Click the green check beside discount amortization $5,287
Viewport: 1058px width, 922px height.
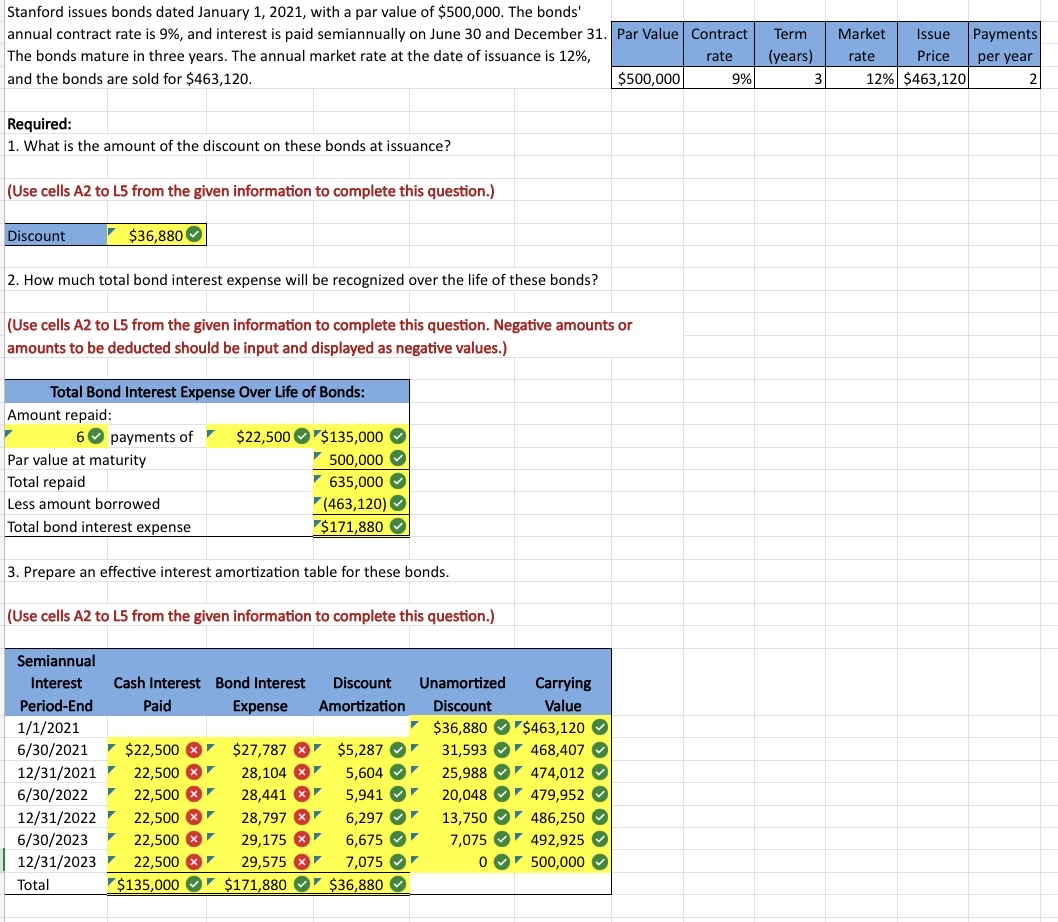[399, 750]
